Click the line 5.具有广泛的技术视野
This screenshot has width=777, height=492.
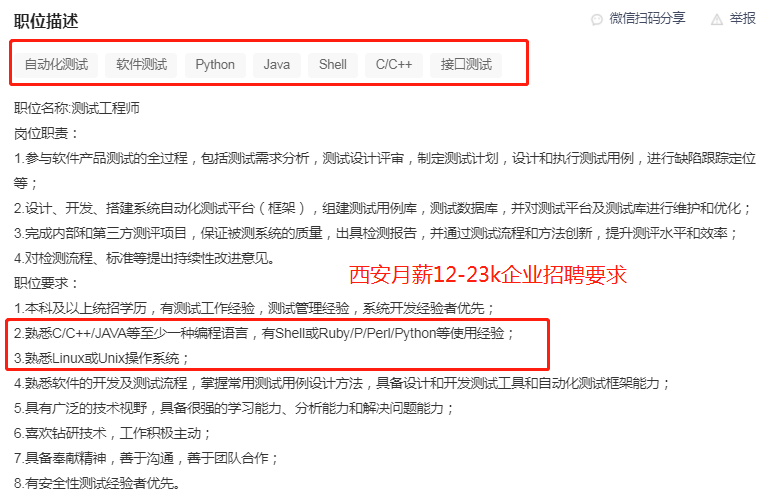click(234, 408)
